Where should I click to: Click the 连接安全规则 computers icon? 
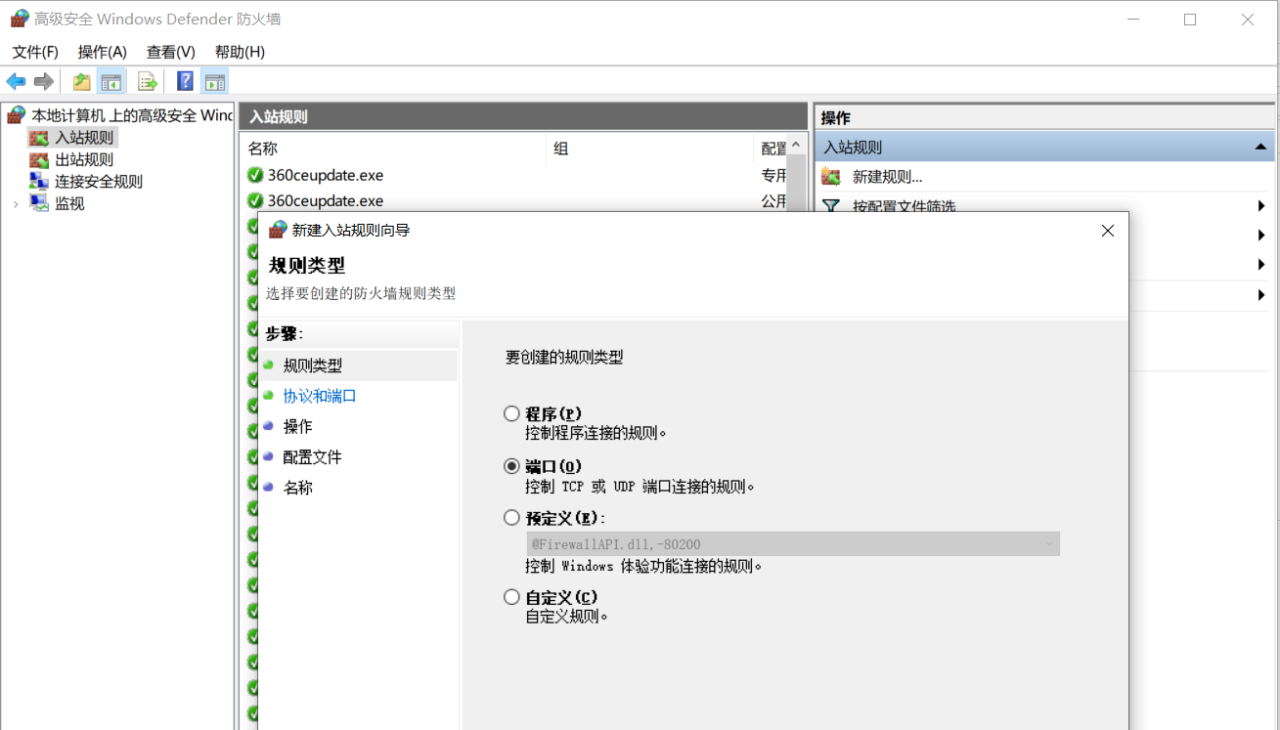pos(39,182)
